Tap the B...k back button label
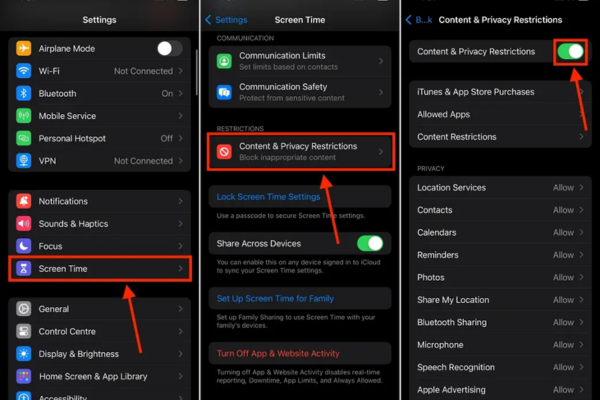600x400 pixels. 424,20
